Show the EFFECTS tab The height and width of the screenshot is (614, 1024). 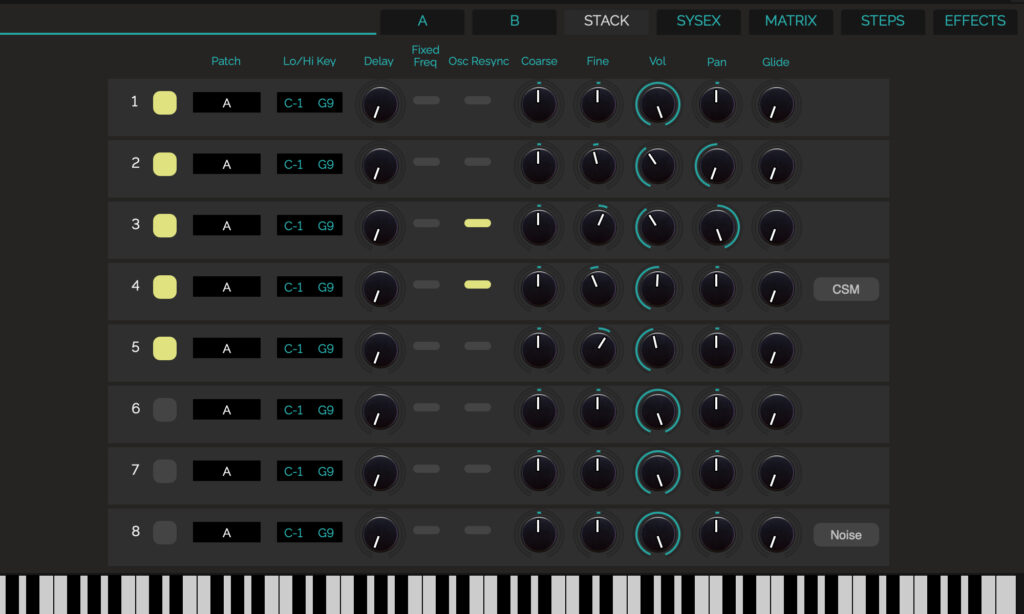(x=975, y=21)
